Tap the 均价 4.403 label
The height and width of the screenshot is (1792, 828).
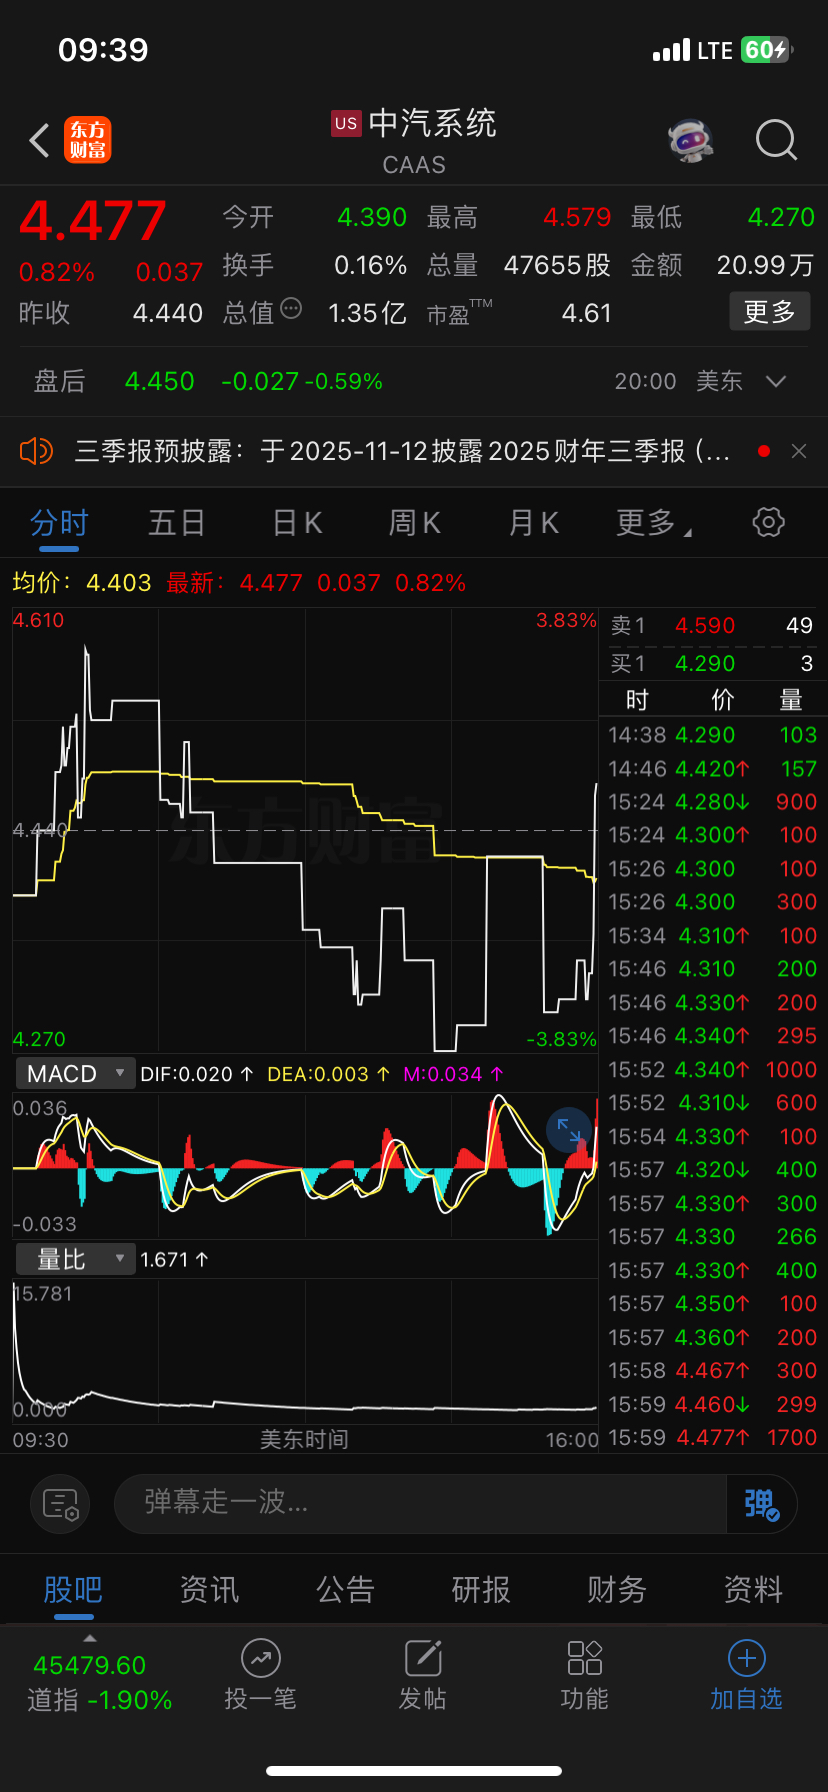82,583
